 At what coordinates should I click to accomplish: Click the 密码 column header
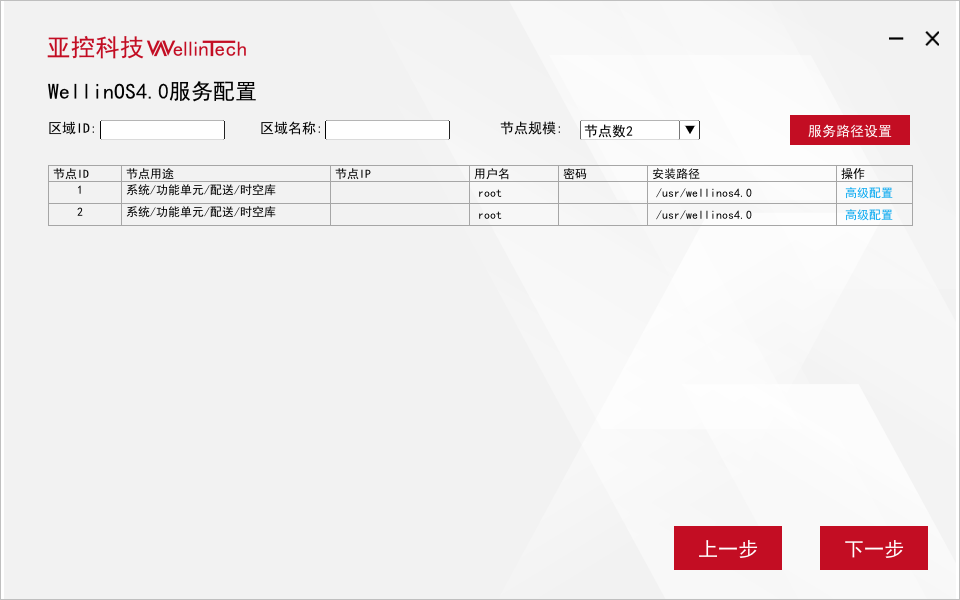[602, 173]
